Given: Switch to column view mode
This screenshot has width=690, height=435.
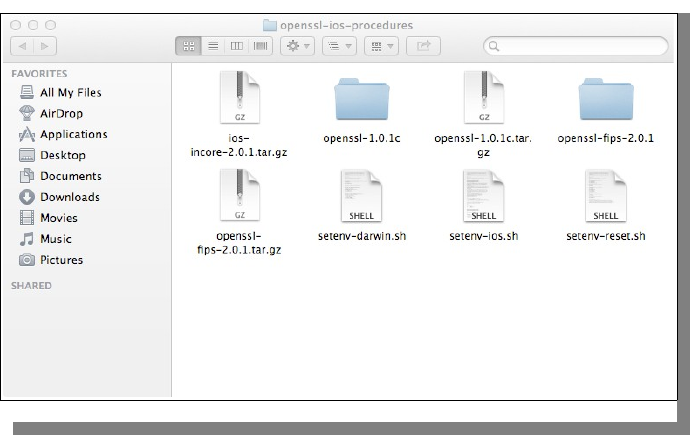Looking at the screenshot, I should (x=237, y=46).
